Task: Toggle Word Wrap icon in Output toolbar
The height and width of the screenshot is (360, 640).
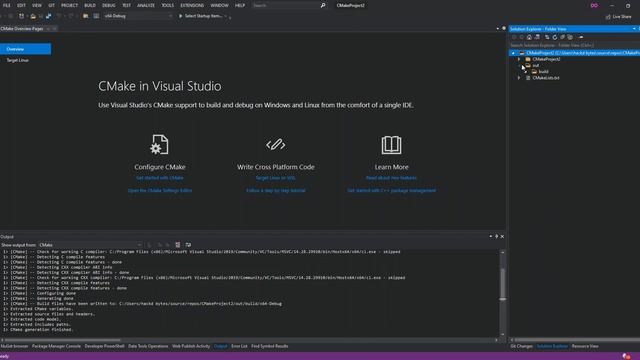Action: 188,245
